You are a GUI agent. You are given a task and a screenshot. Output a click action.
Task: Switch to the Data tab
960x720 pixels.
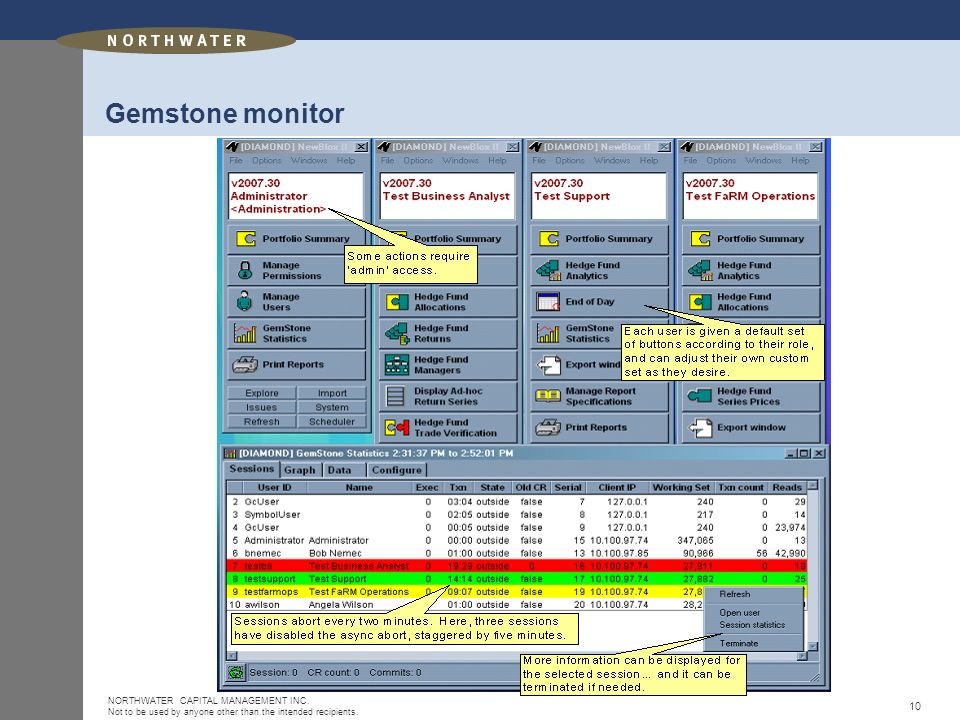[339, 470]
